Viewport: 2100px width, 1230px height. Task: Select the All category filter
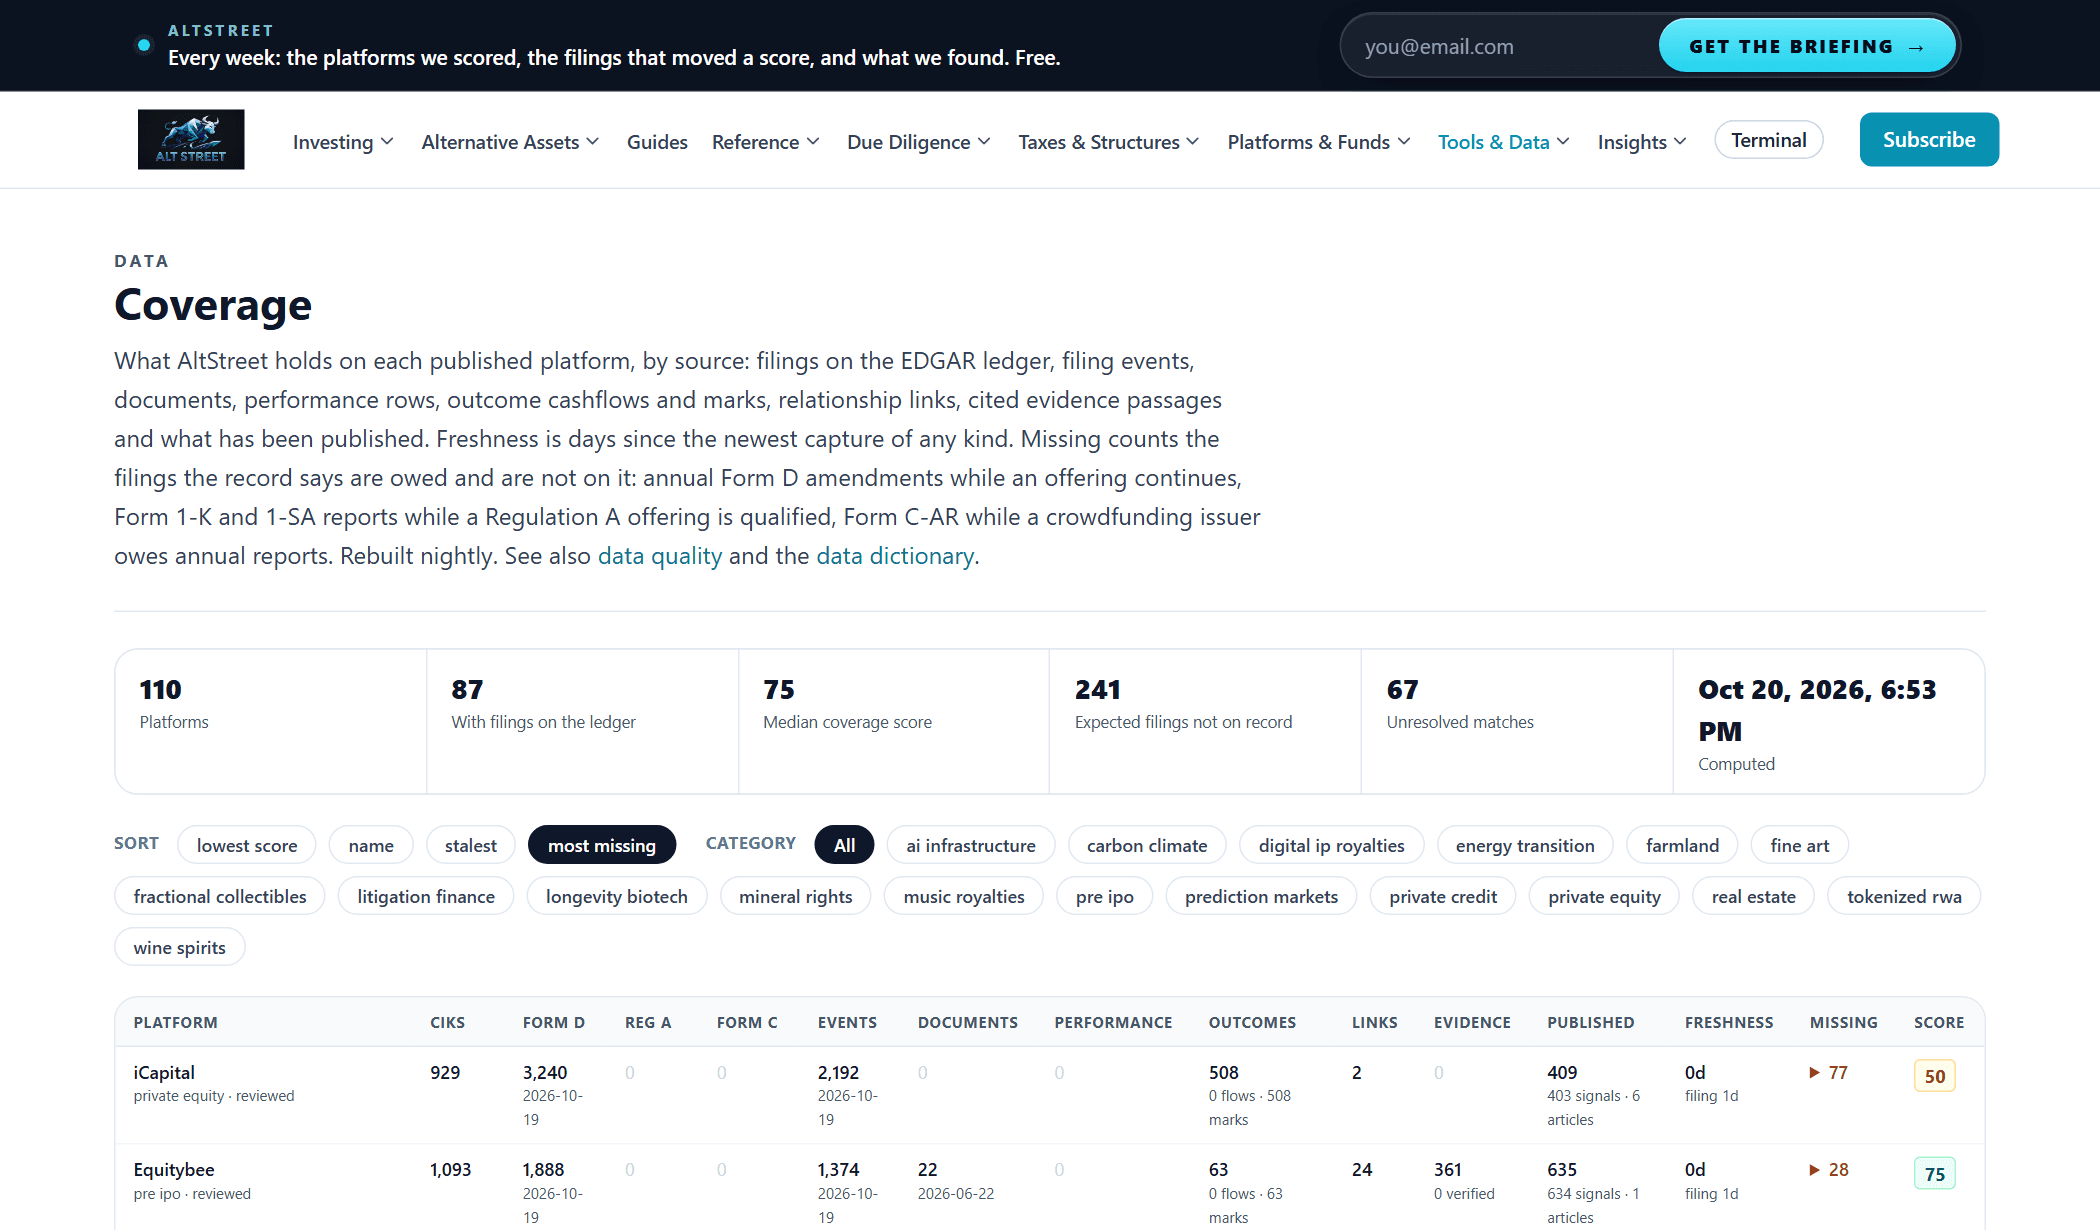click(845, 845)
